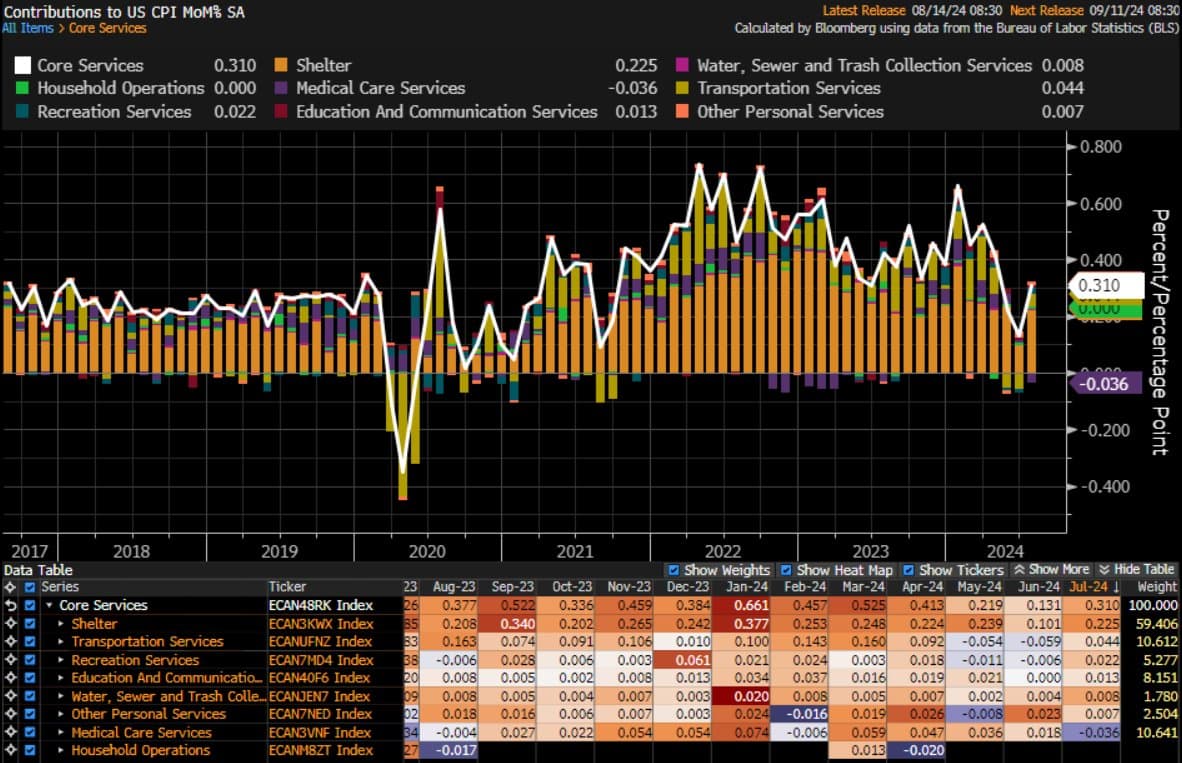Toggle the Show Heat Map checkbox
Screen dimensions: 1182x763
coord(785,570)
